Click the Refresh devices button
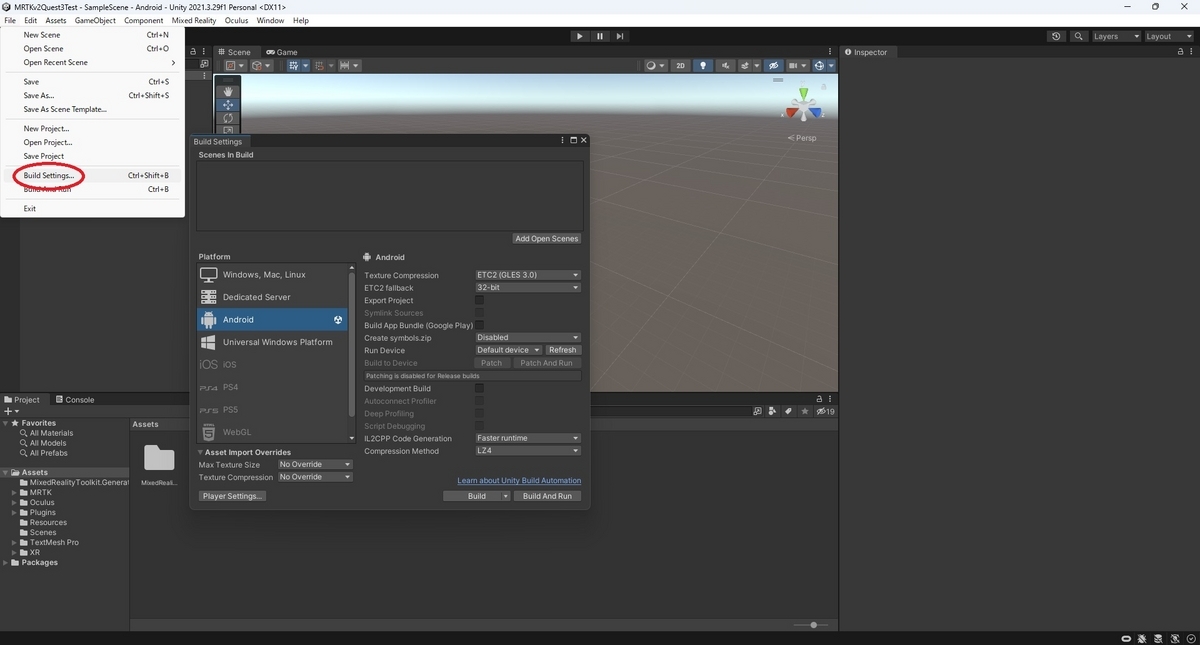Viewport: 1200px width, 645px height. 563,350
